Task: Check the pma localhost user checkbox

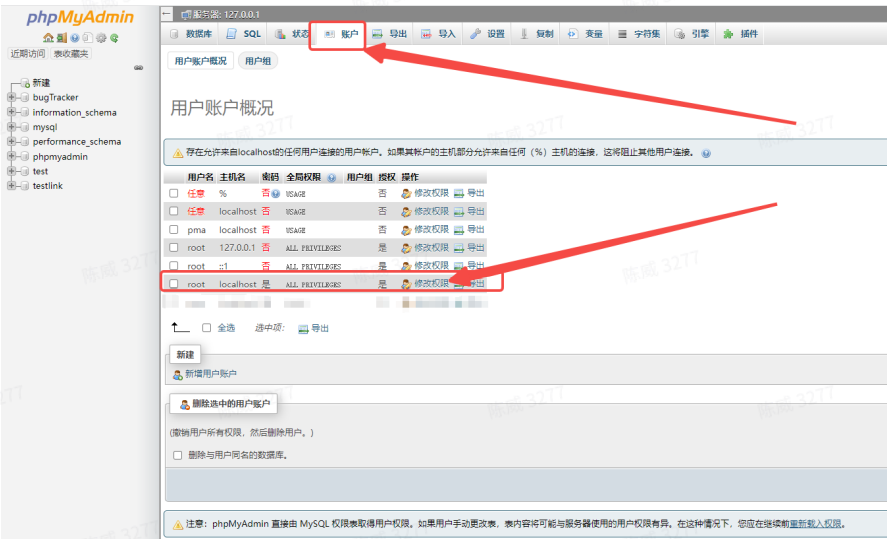Action: pos(173,230)
